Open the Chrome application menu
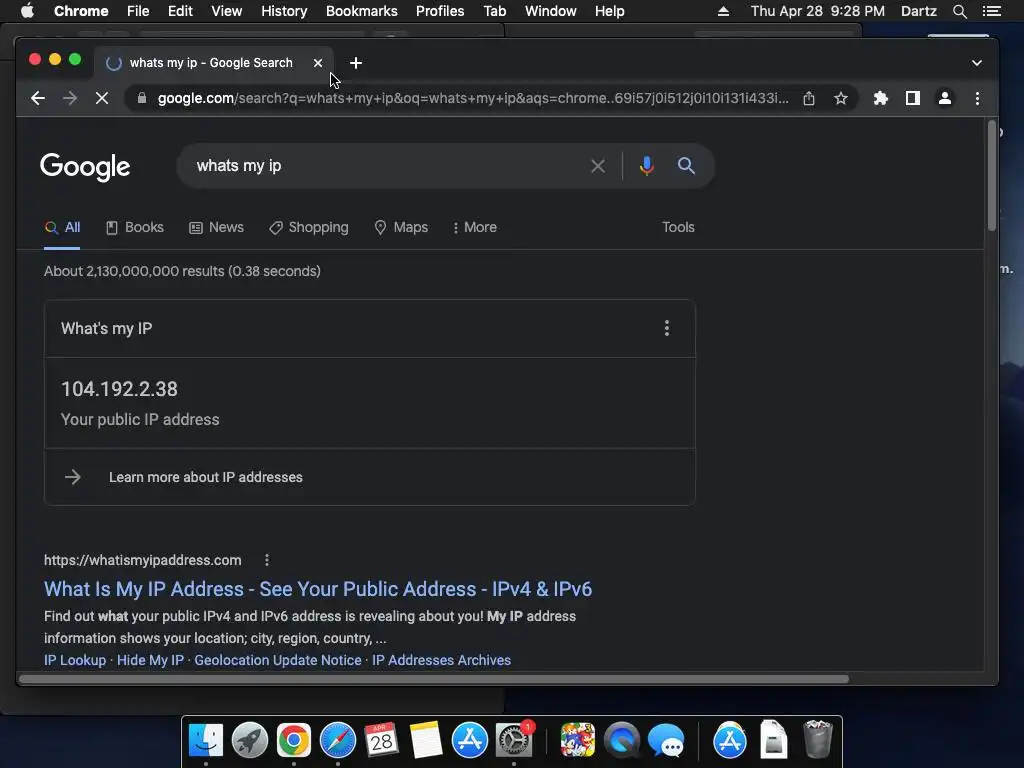Screen dimensions: 1024x768 click(81, 11)
